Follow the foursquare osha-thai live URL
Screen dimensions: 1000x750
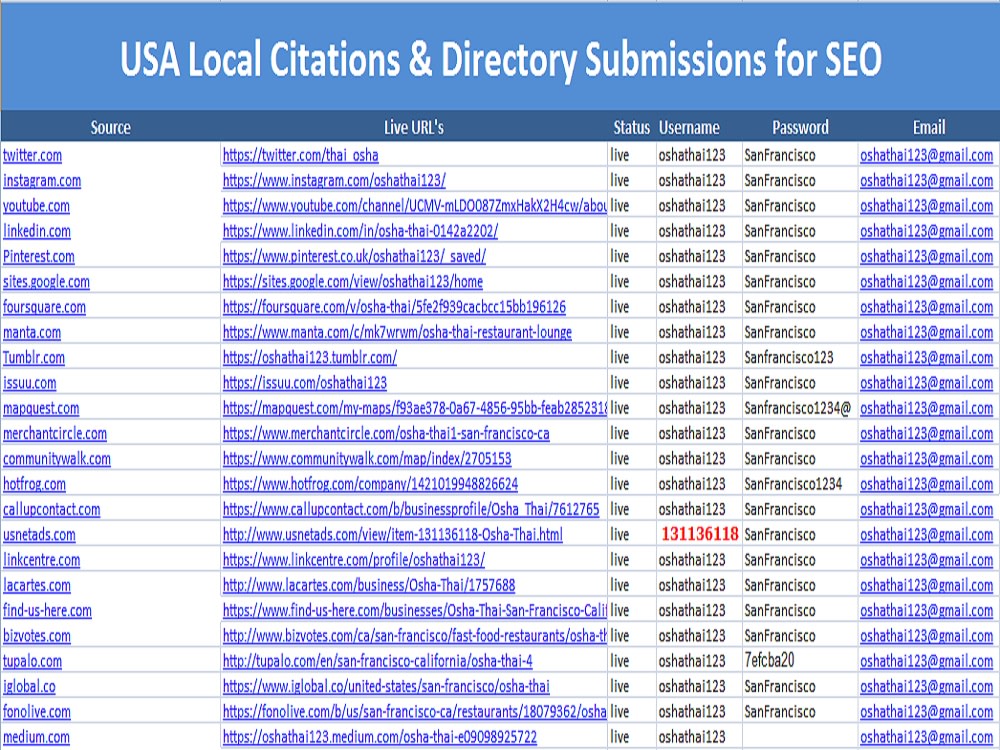394,307
